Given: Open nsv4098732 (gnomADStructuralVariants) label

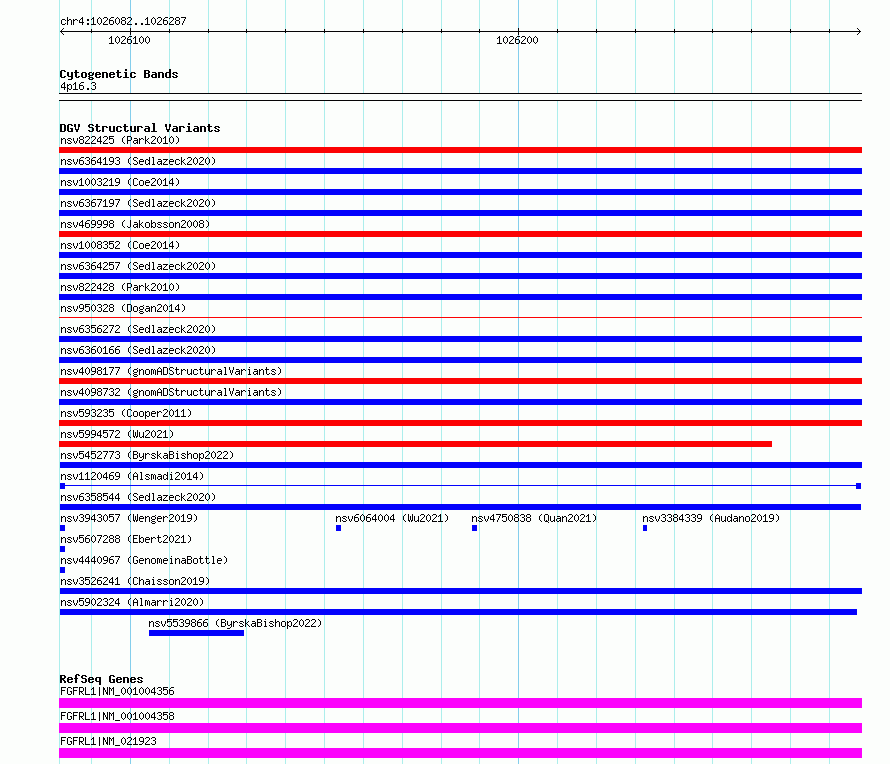Looking at the screenshot, I should coord(171,392).
